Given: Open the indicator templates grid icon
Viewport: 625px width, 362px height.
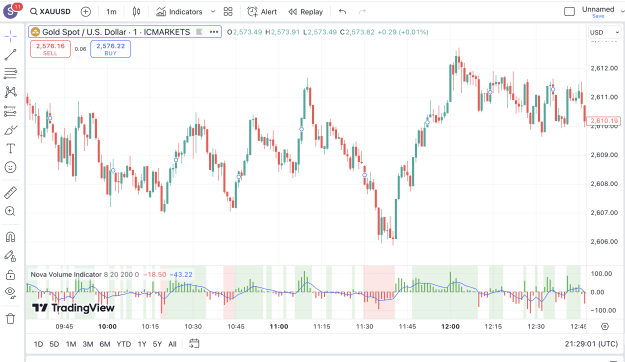Looking at the screenshot, I should 228,12.
